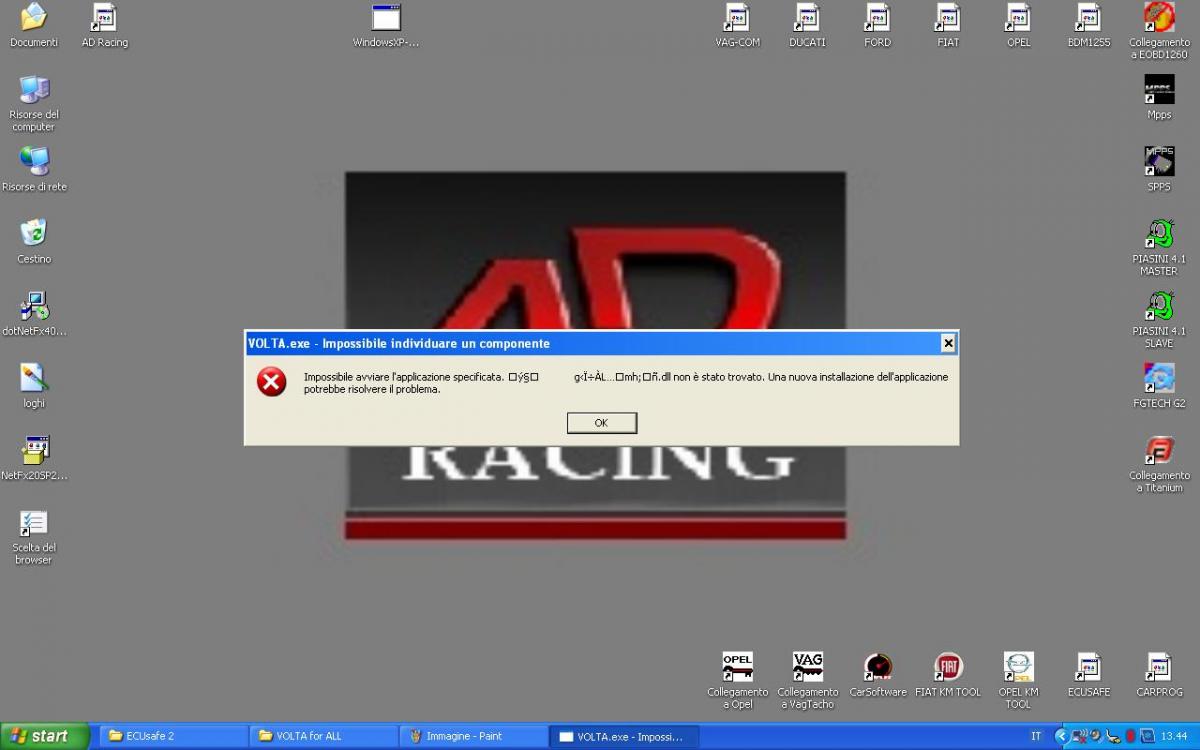Run the dotNetFx40 installer icon
Viewport: 1200px width, 750px height.
tap(34, 313)
